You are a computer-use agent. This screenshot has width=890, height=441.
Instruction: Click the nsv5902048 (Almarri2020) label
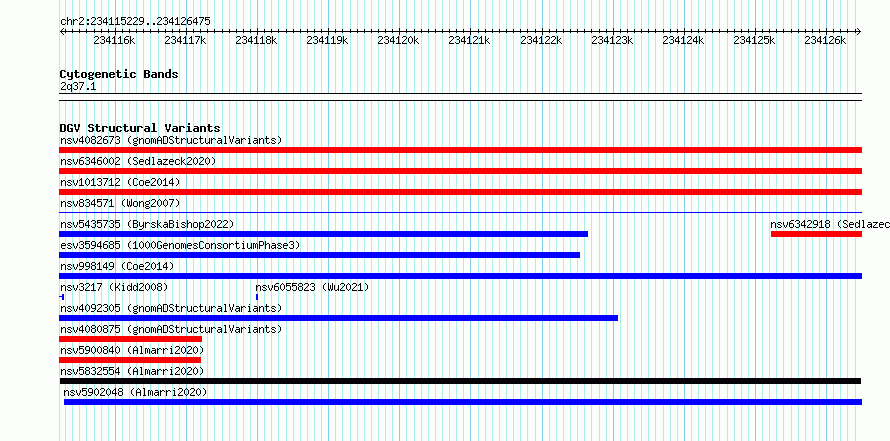[x=135, y=392]
